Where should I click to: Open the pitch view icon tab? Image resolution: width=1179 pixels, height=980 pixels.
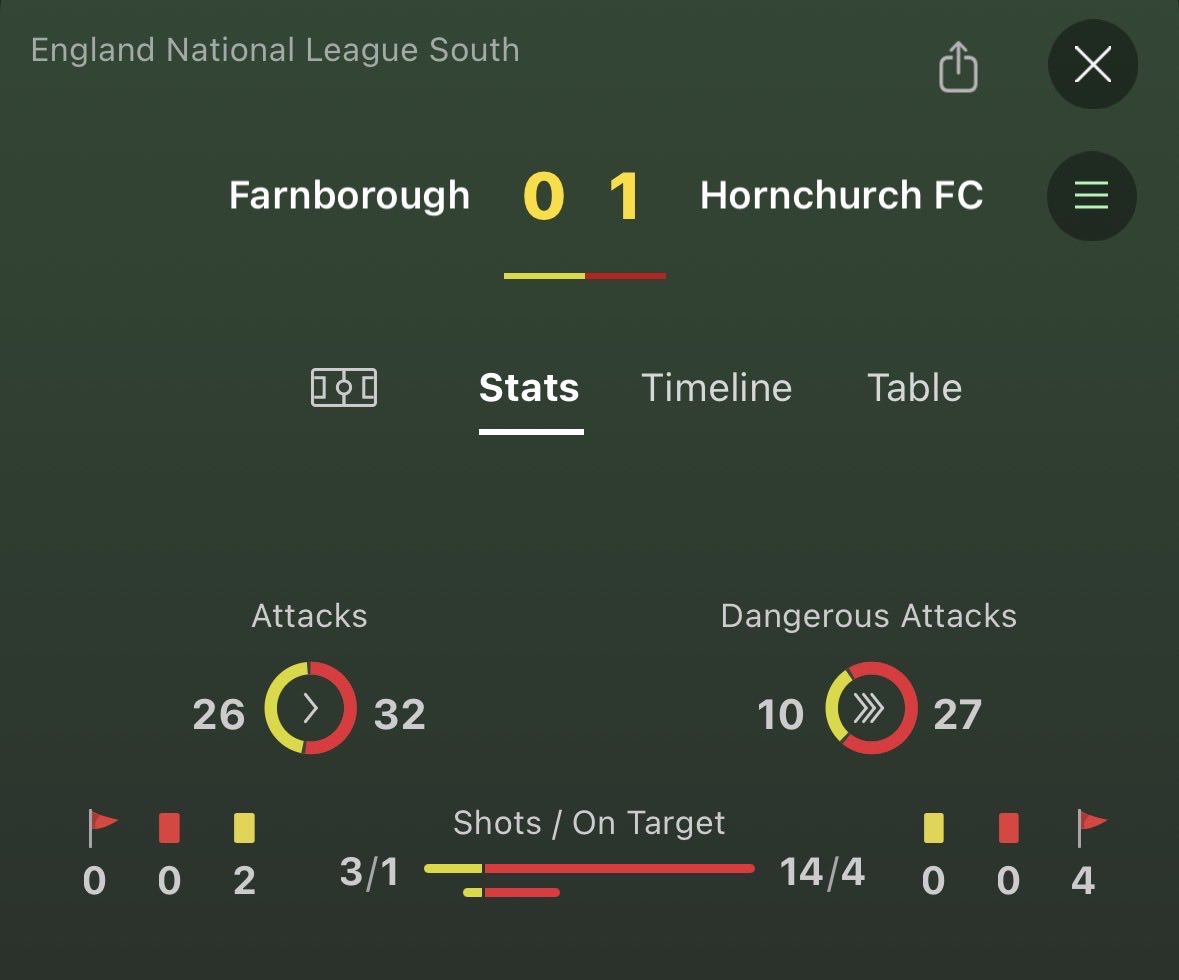tap(343, 387)
